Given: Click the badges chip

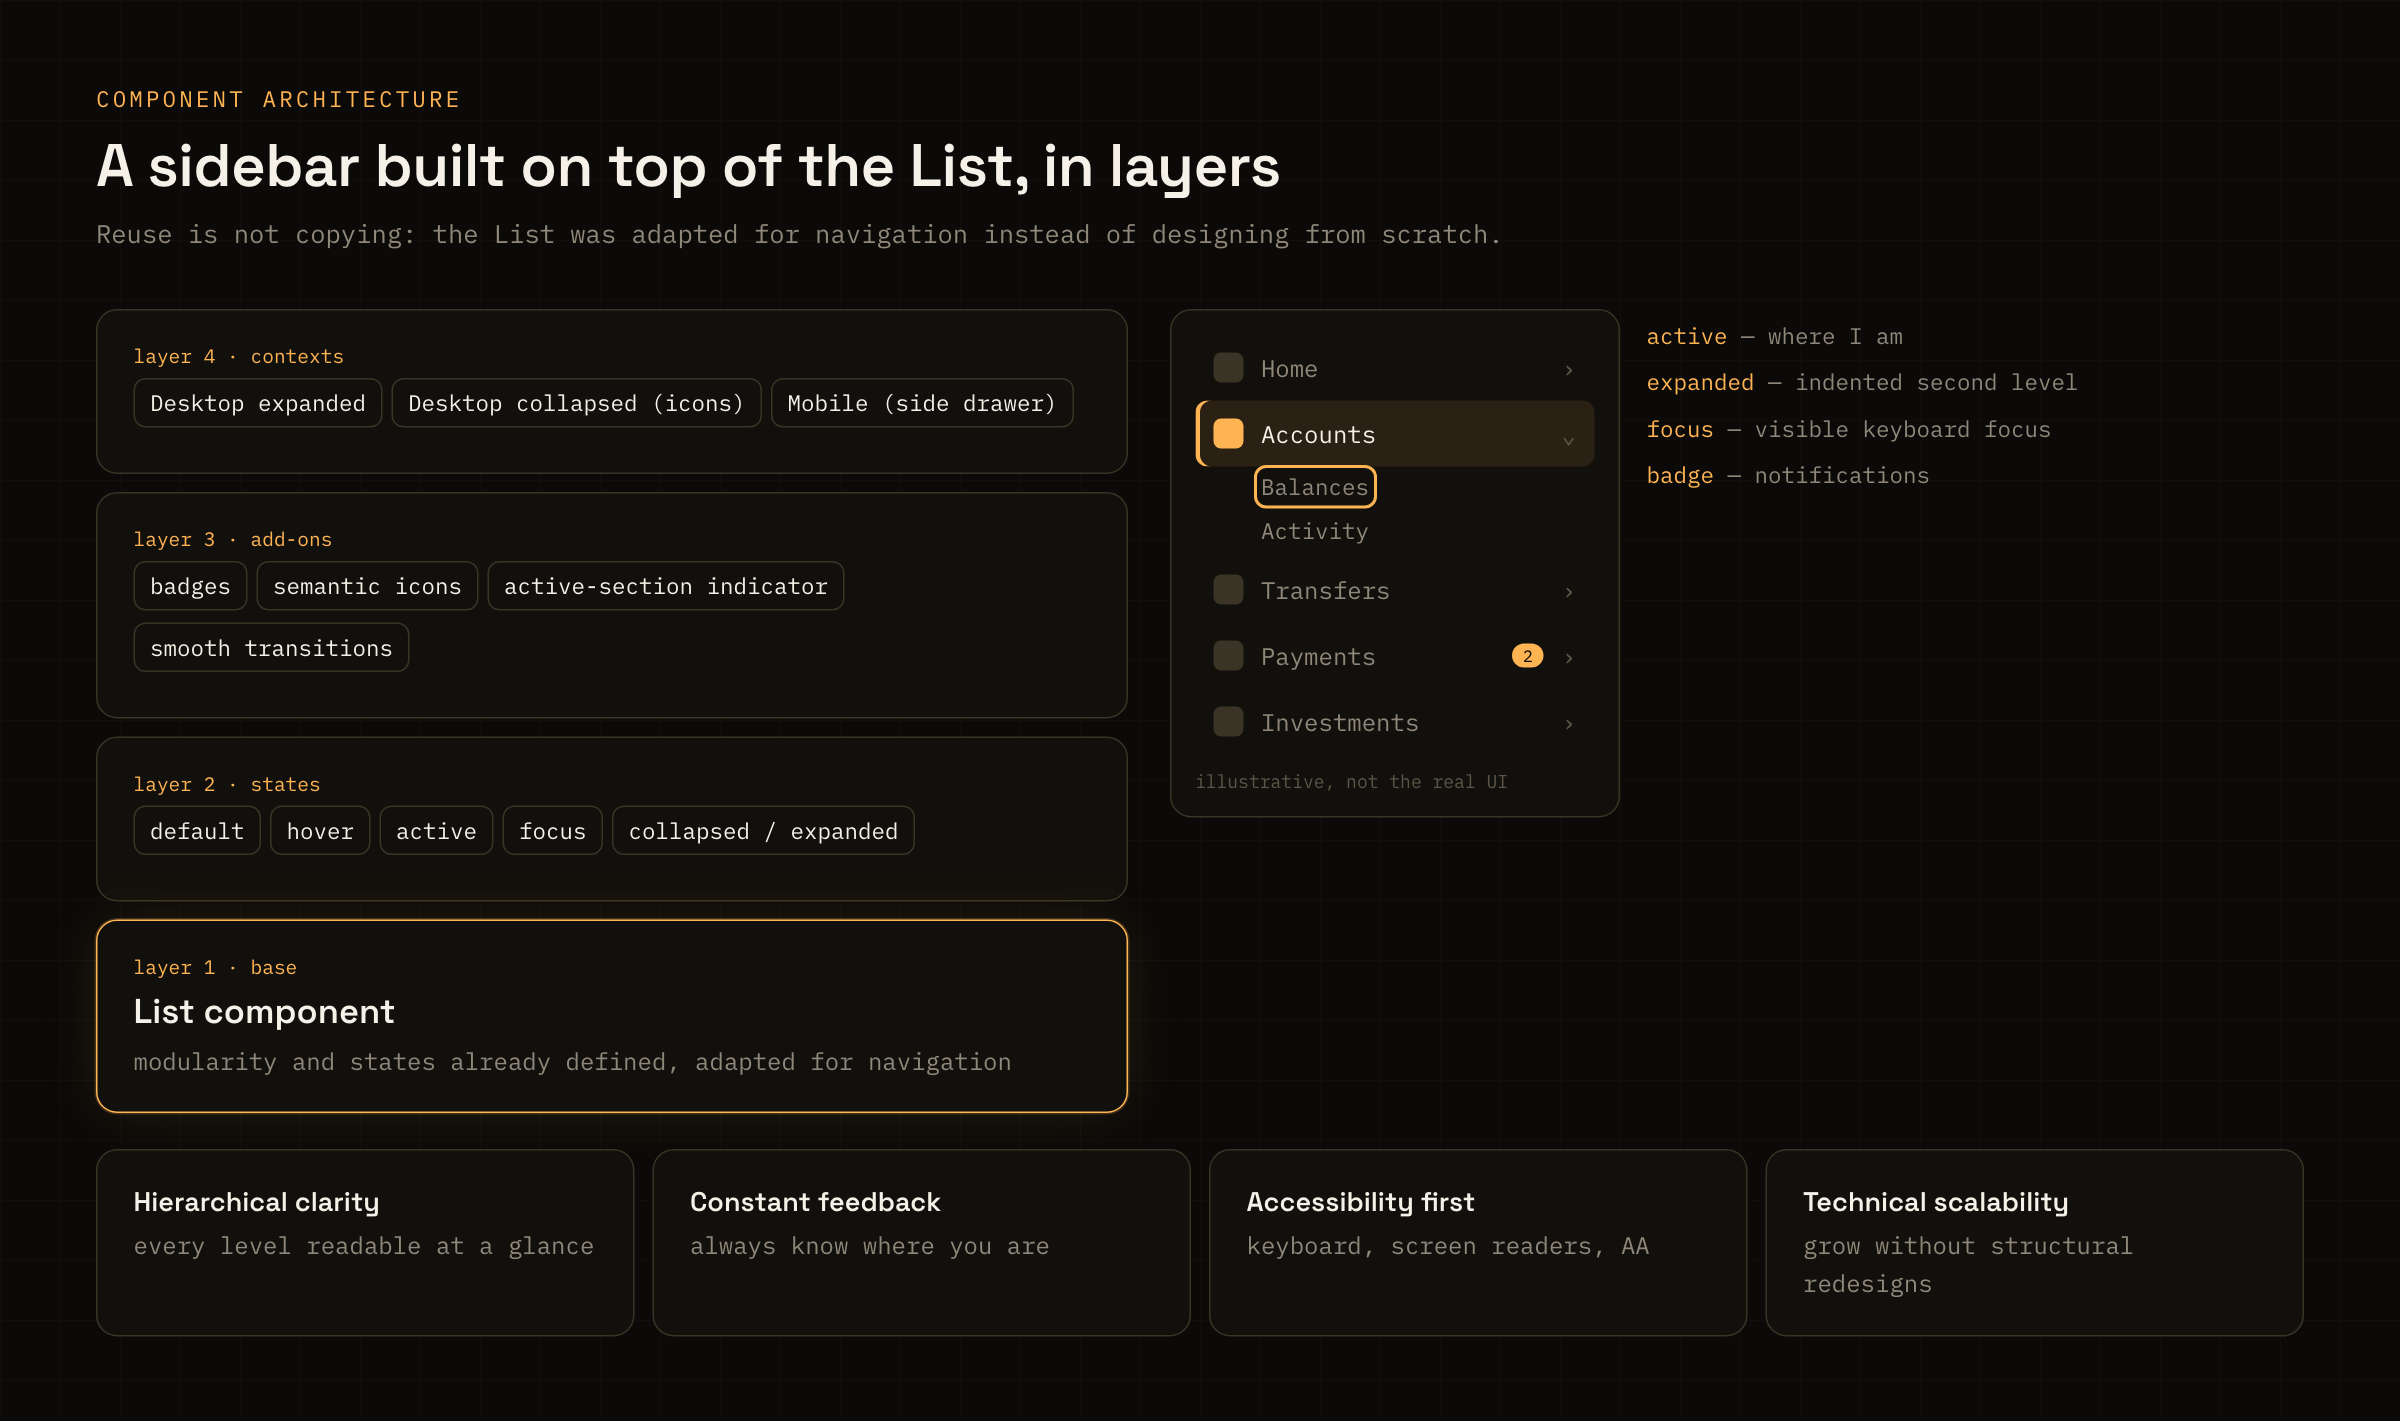Looking at the screenshot, I should point(190,586).
